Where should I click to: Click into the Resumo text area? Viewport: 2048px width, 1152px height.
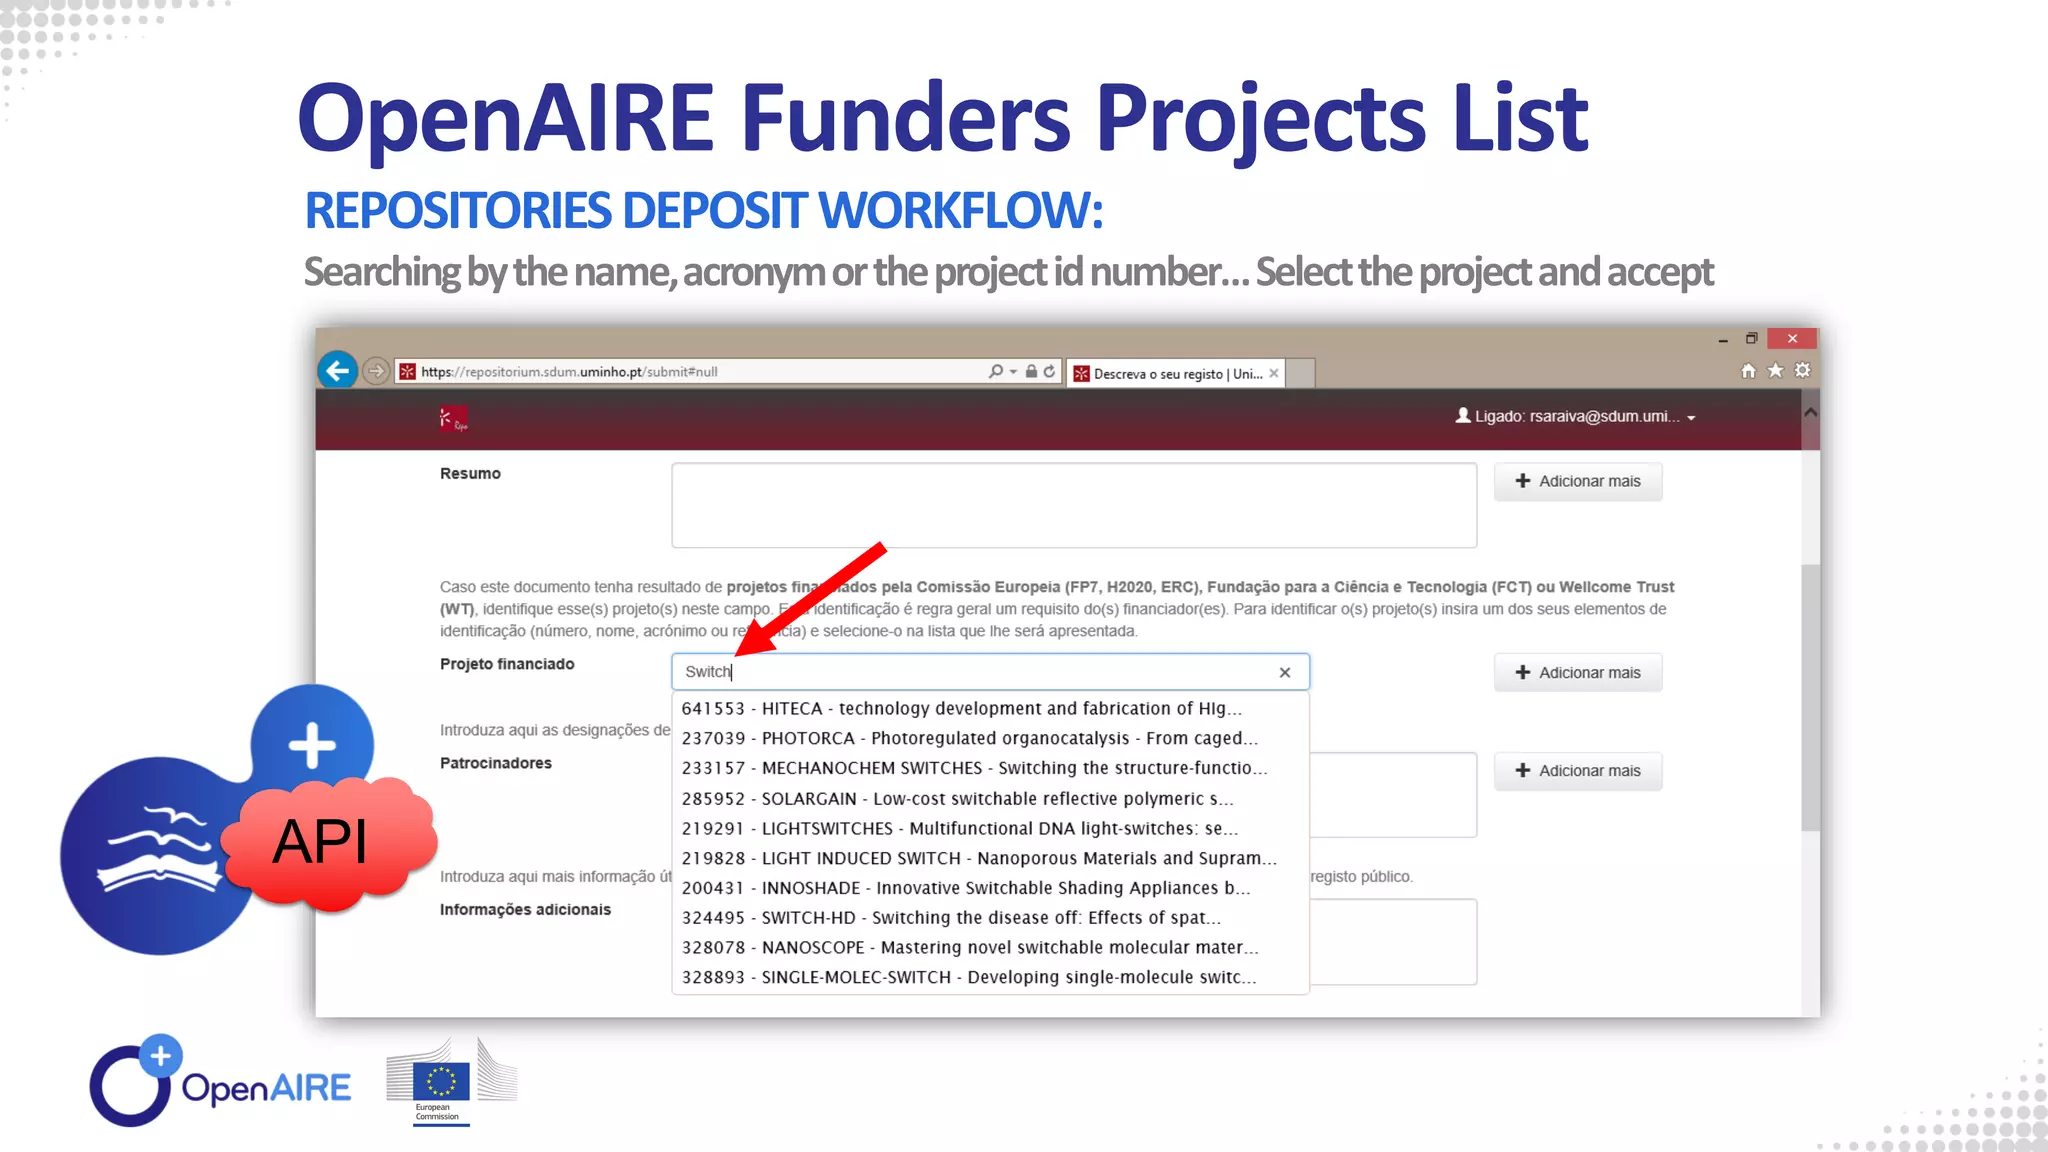tap(1074, 505)
